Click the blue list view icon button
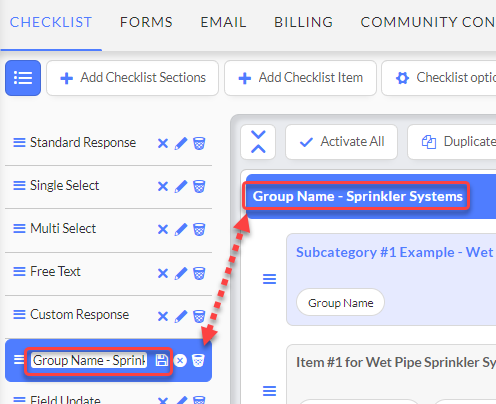 tap(23, 78)
